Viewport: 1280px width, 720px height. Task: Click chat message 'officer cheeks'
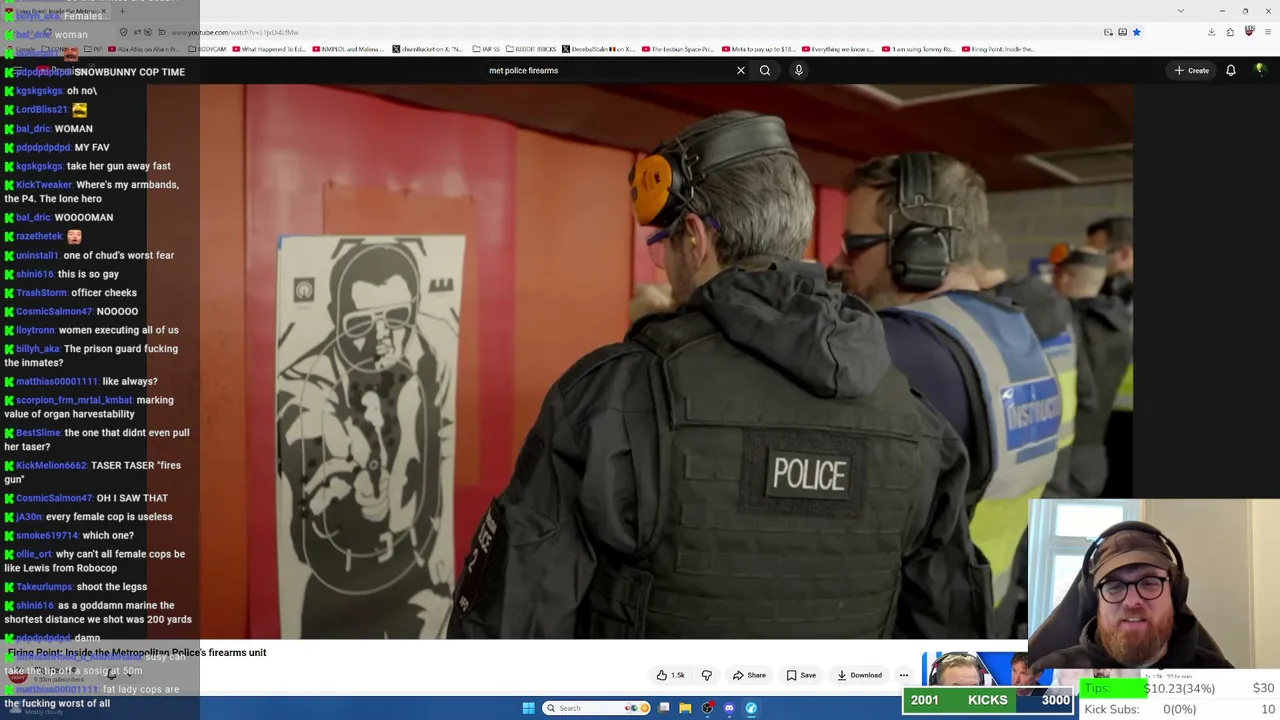click(x=104, y=293)
